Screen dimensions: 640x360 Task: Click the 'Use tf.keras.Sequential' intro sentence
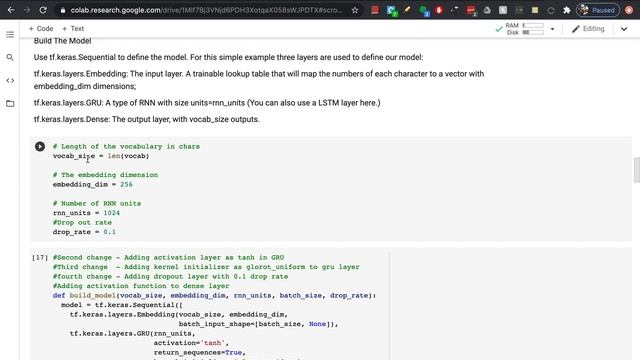pyautogui.click(x=229, y=57)
